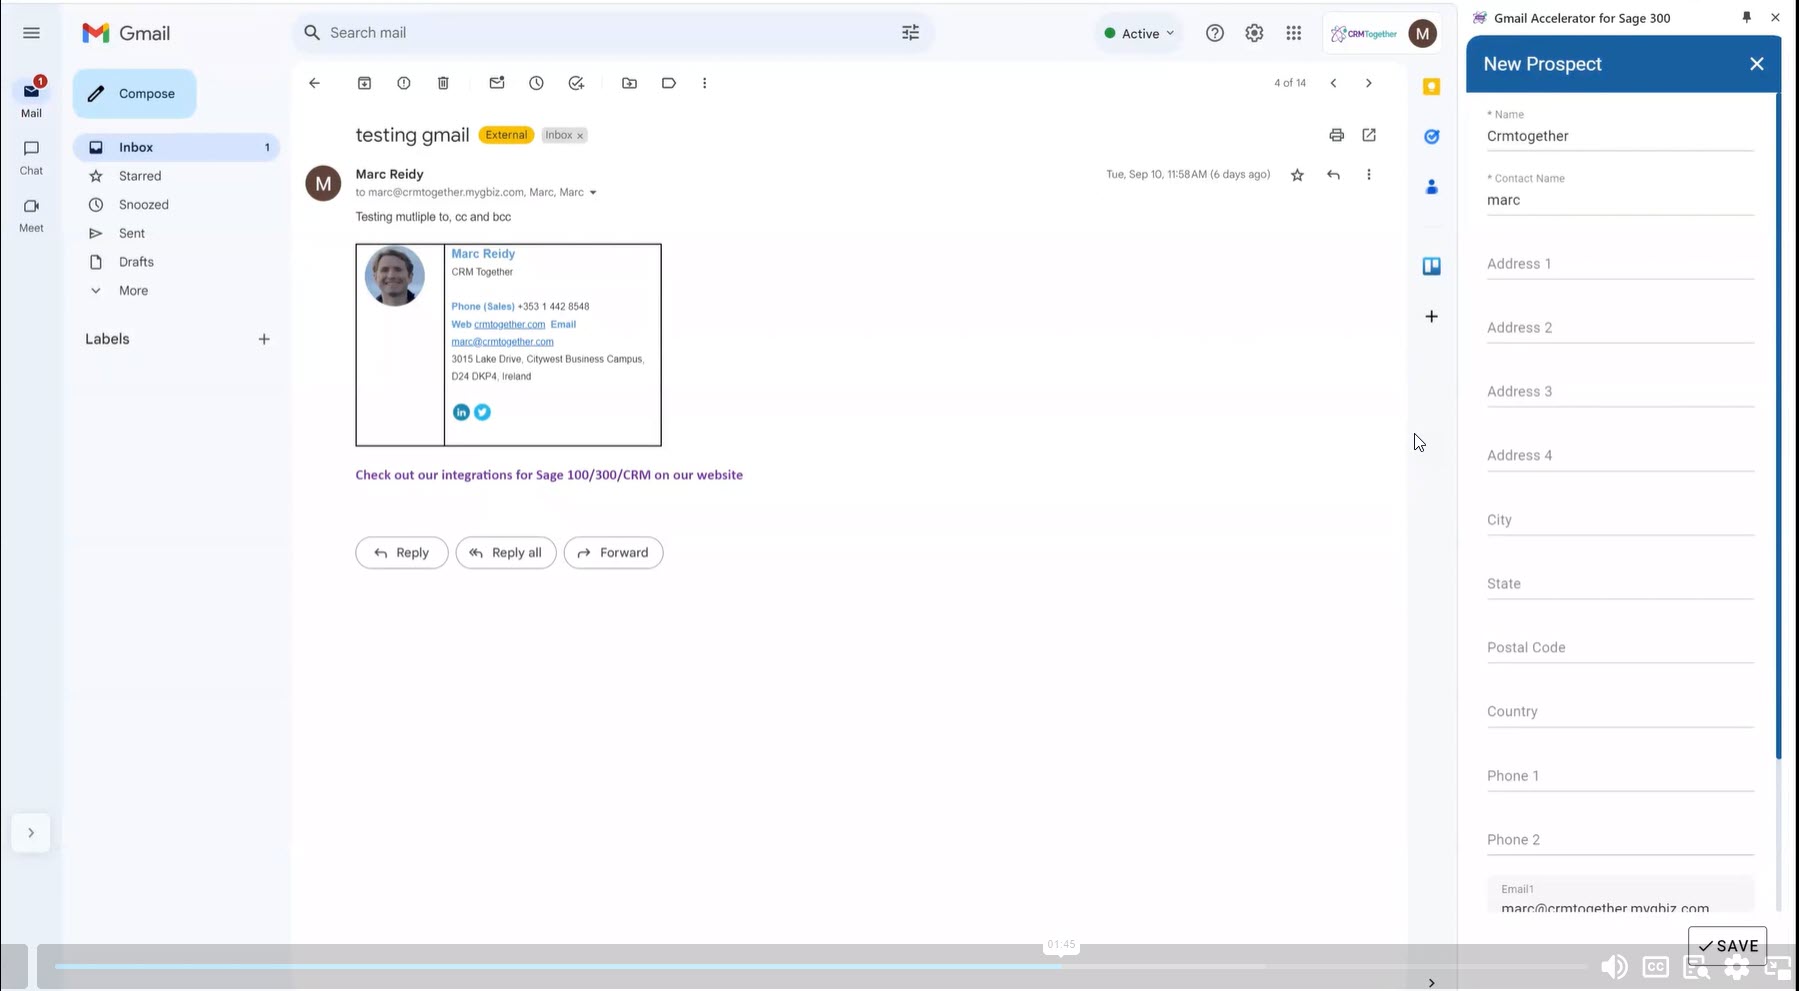Create new label with plus
The width and height of the screenshot is (1799, 991).
(x=264, y=339)
